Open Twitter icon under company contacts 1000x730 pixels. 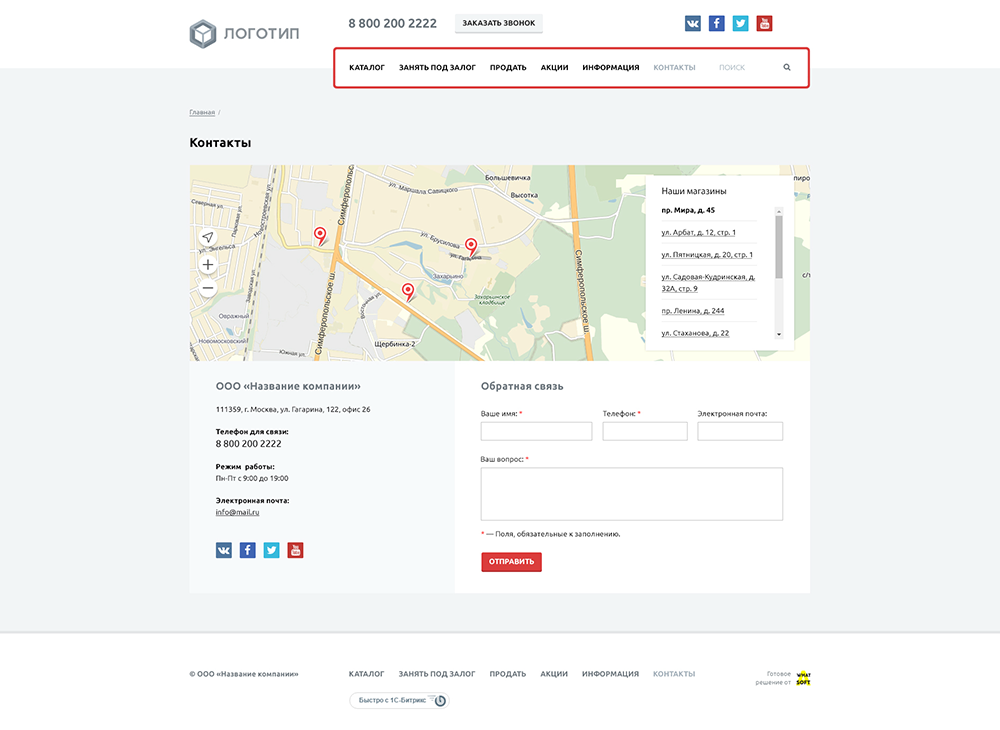tap(272, 550)
